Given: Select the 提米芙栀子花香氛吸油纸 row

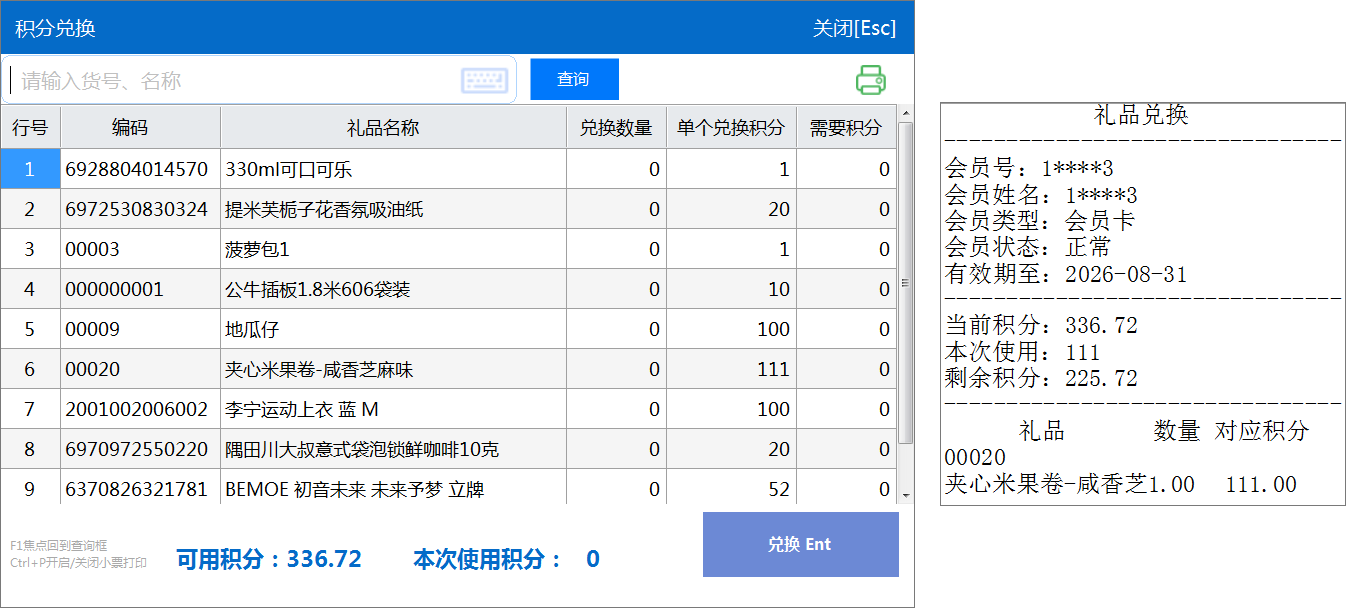Looking at the screenshot, I should click(x=392, y=210).
